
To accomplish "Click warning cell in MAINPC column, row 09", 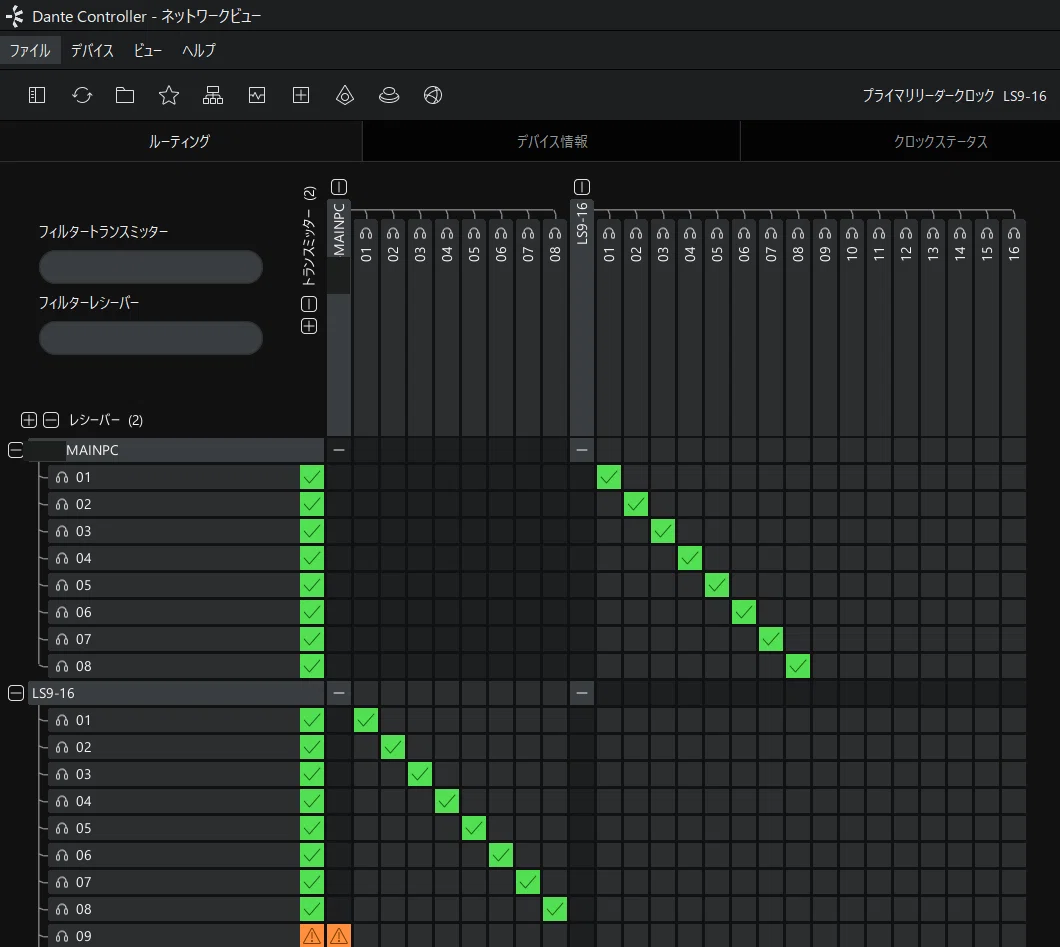I will click(x=339, y=936).
